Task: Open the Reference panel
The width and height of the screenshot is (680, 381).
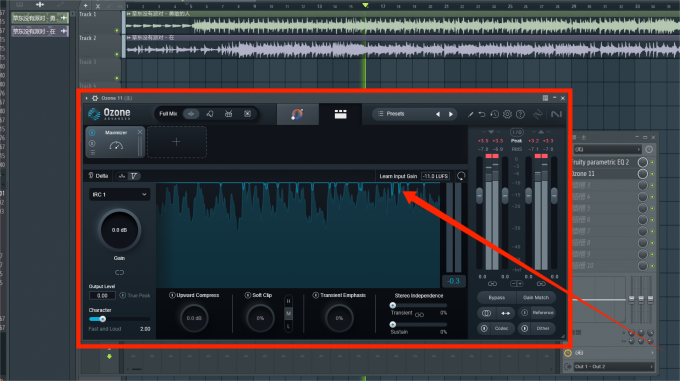Action: coord(543,313)
